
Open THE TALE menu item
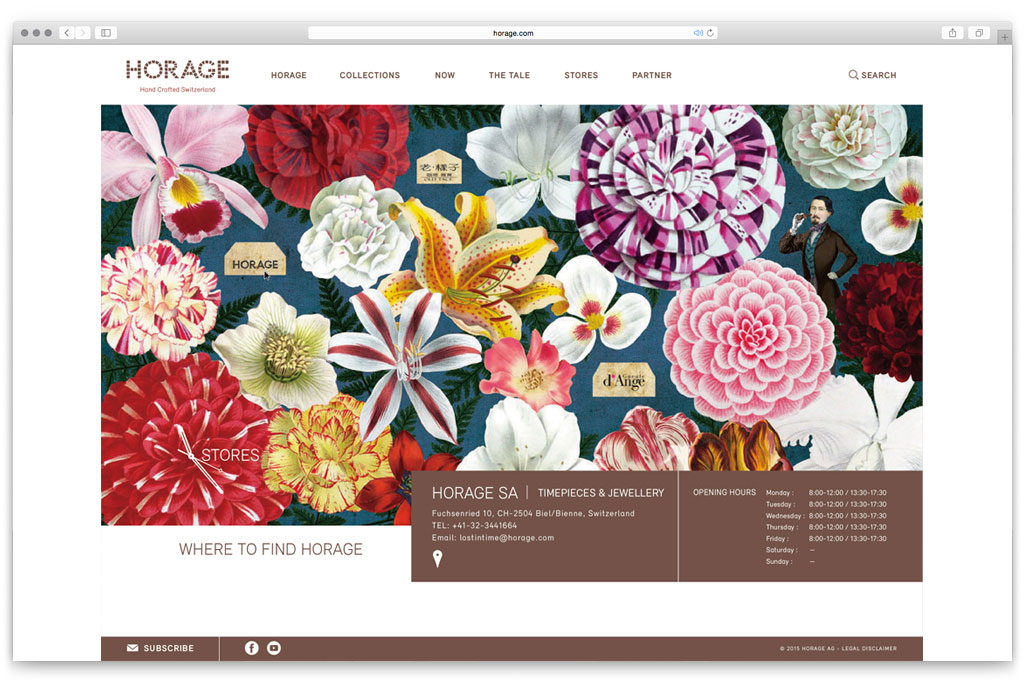click(509, 75)
